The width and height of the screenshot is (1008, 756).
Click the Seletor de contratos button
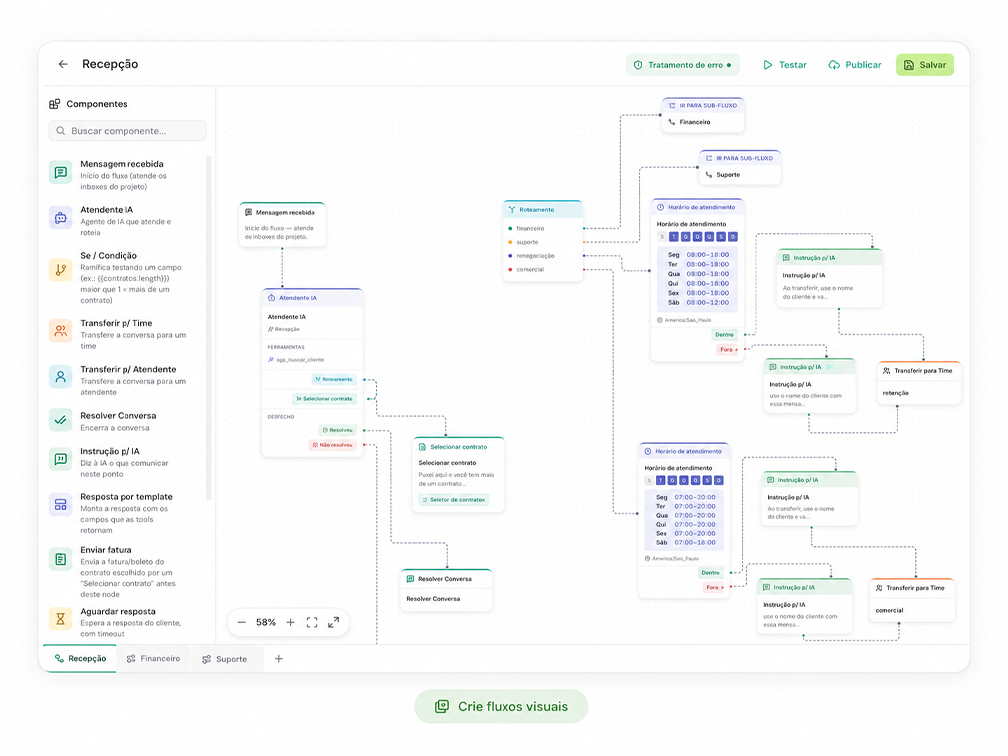coord(454,500)
